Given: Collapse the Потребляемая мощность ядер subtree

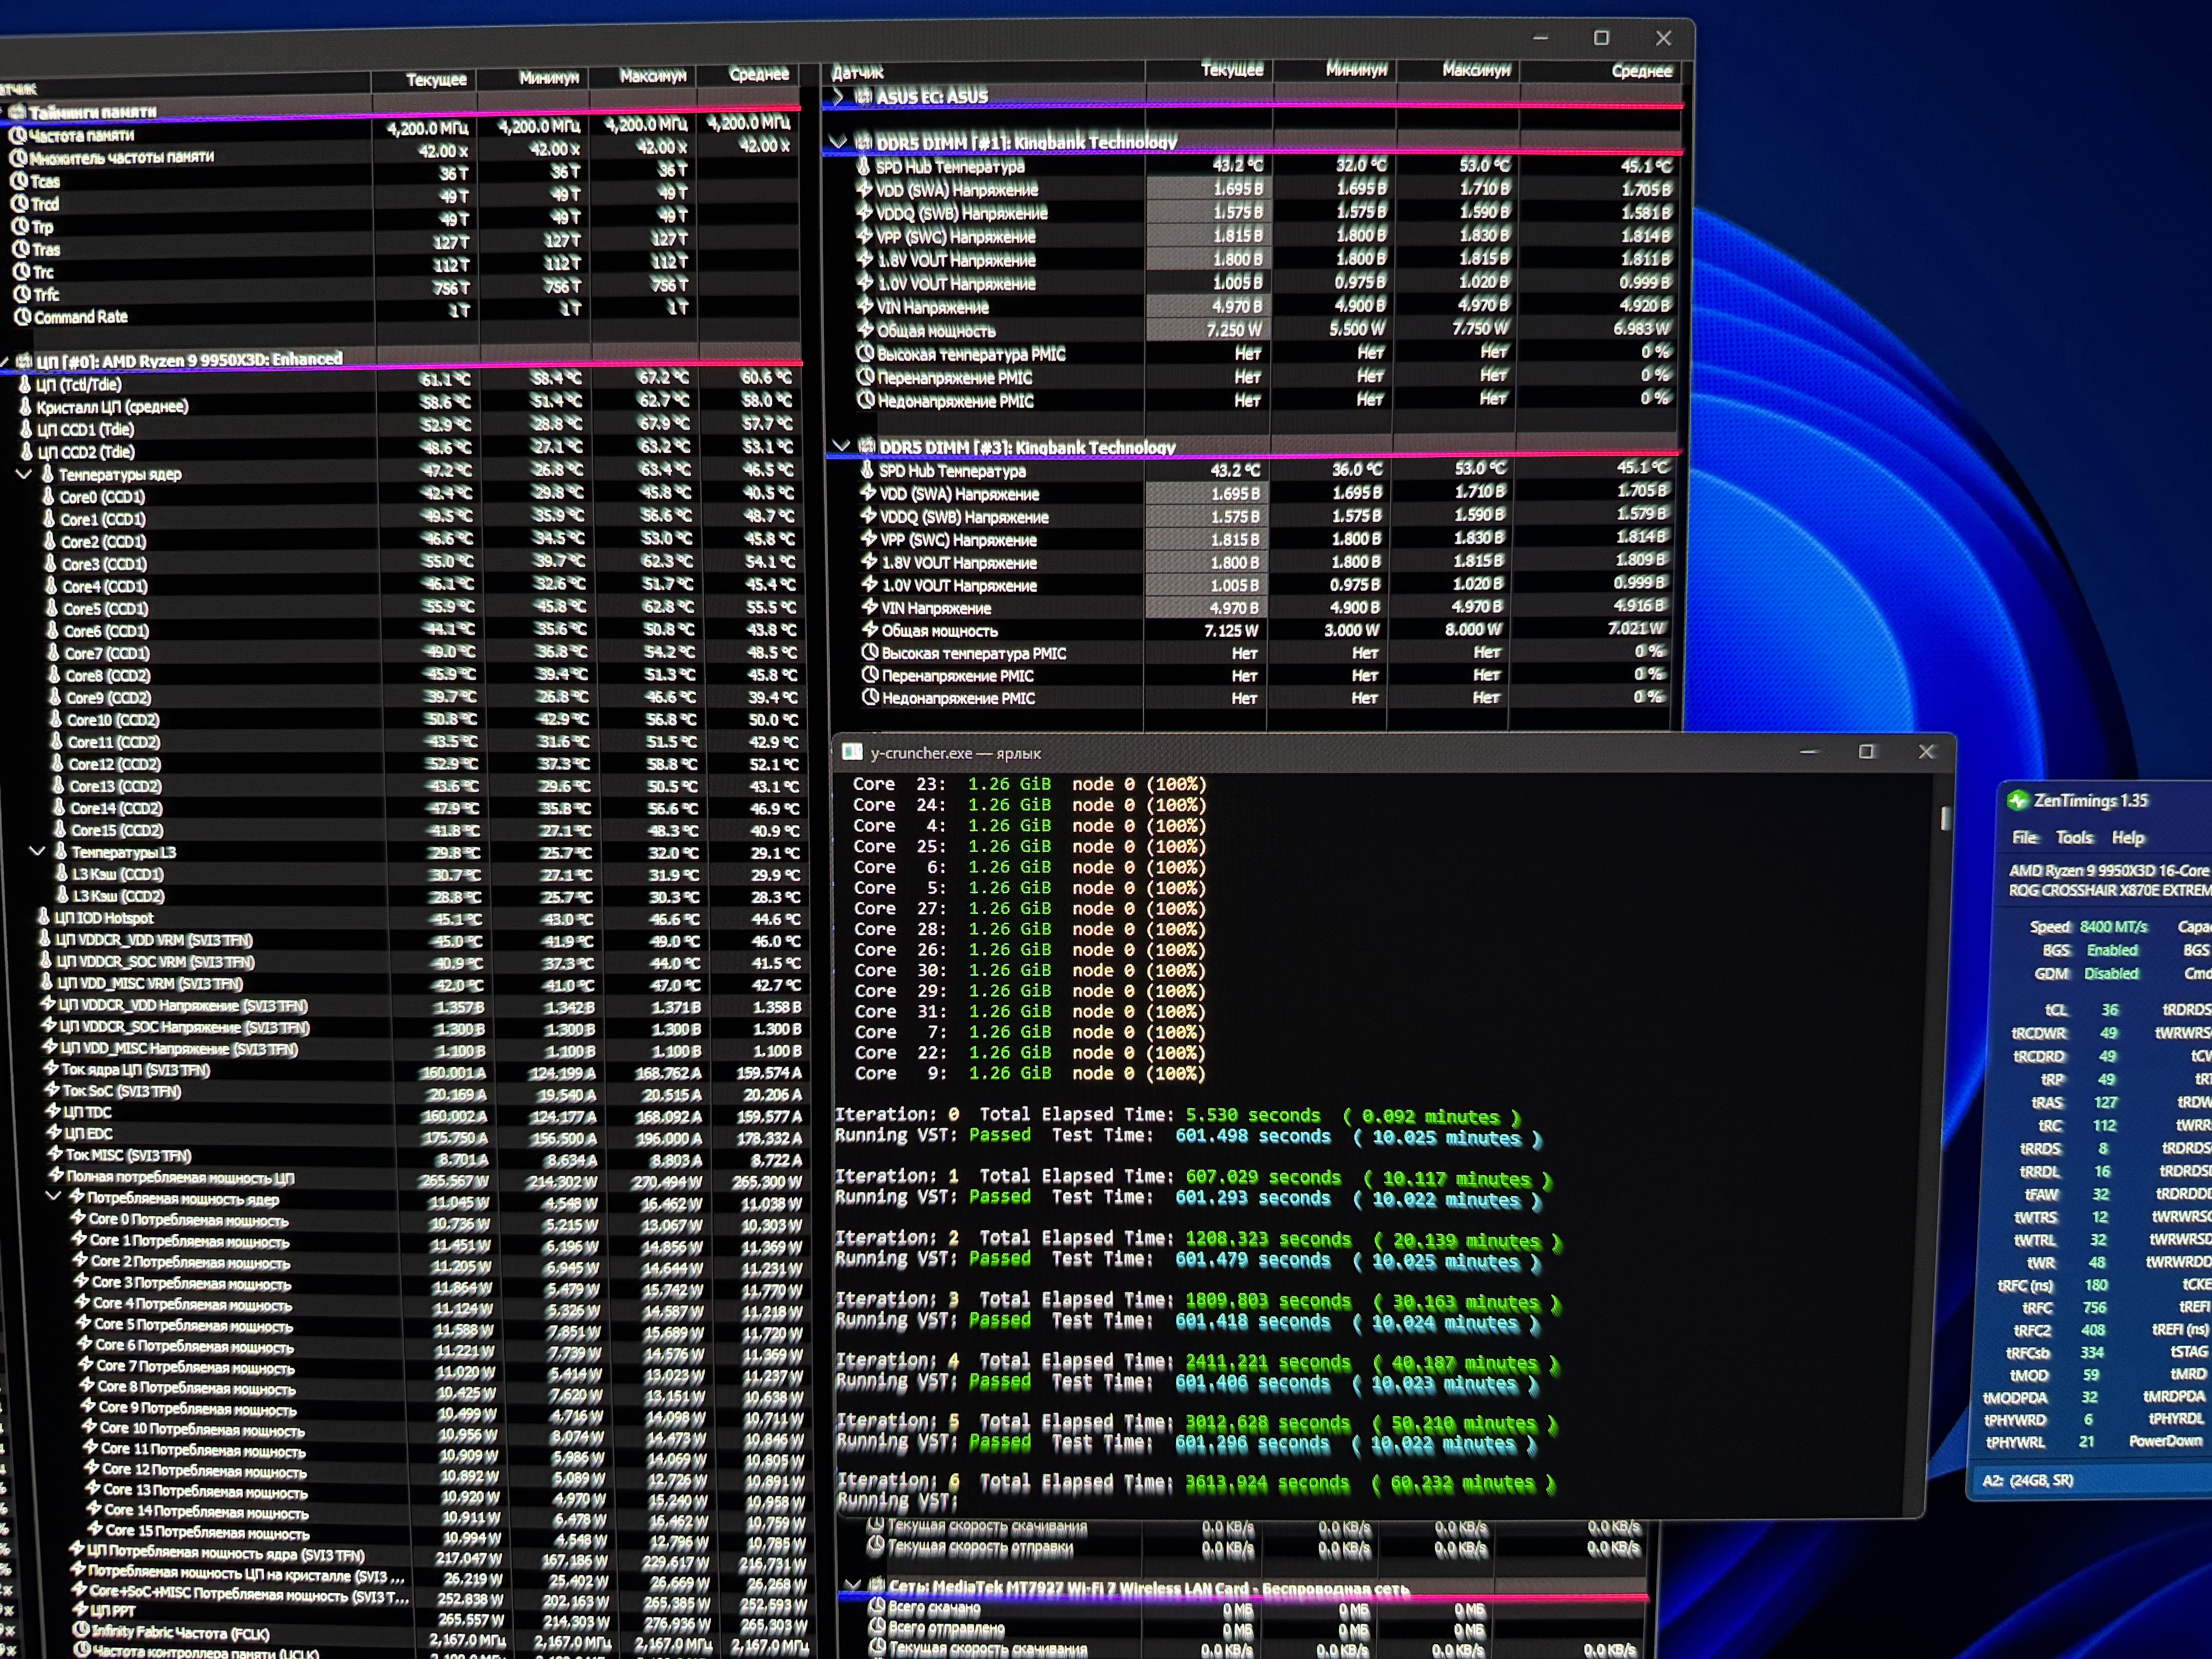Looking at the screenshot, I should click(x=53, y=1196).
